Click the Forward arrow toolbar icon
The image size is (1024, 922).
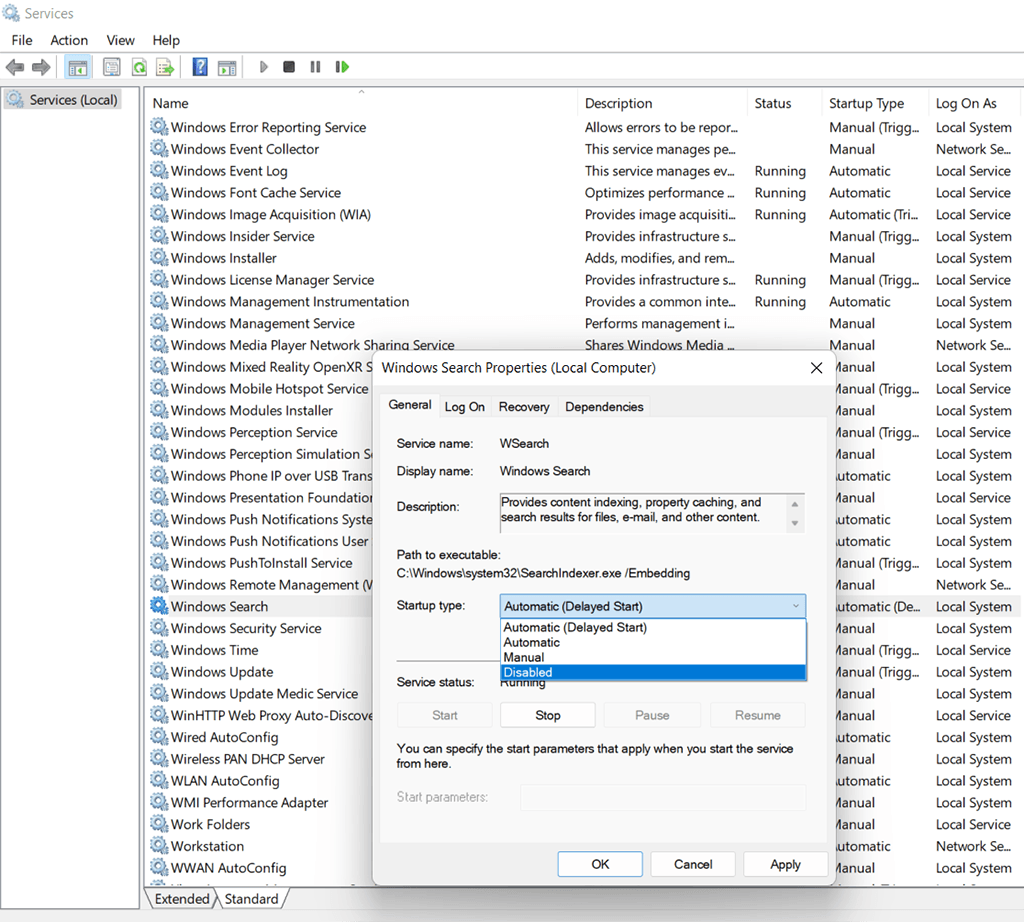(x=41, y=67)
